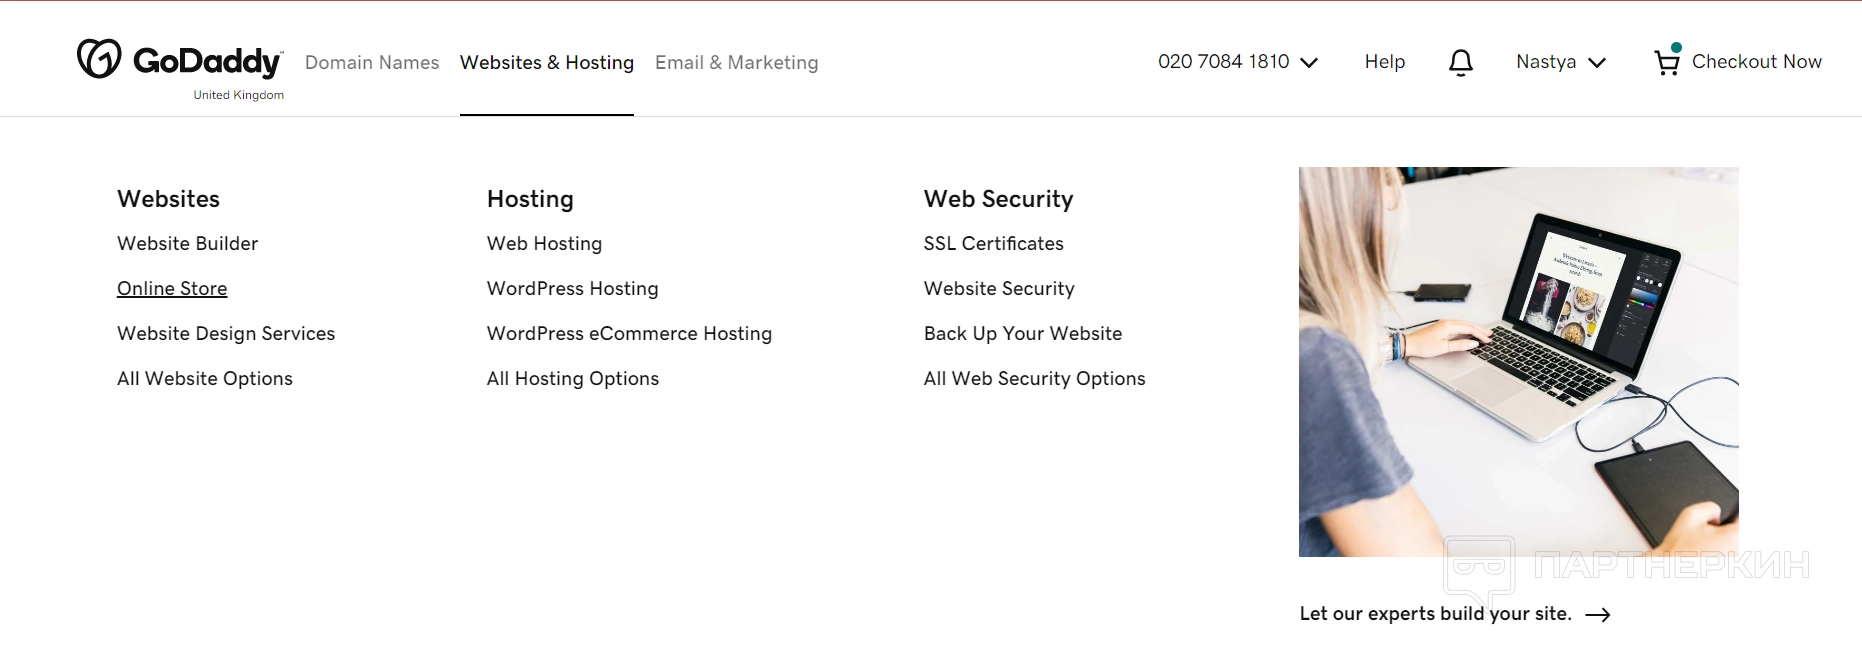The height and width of the screenshot is (667, 1862).
Task: View All Website Options
Action: [x=205, y=379]
